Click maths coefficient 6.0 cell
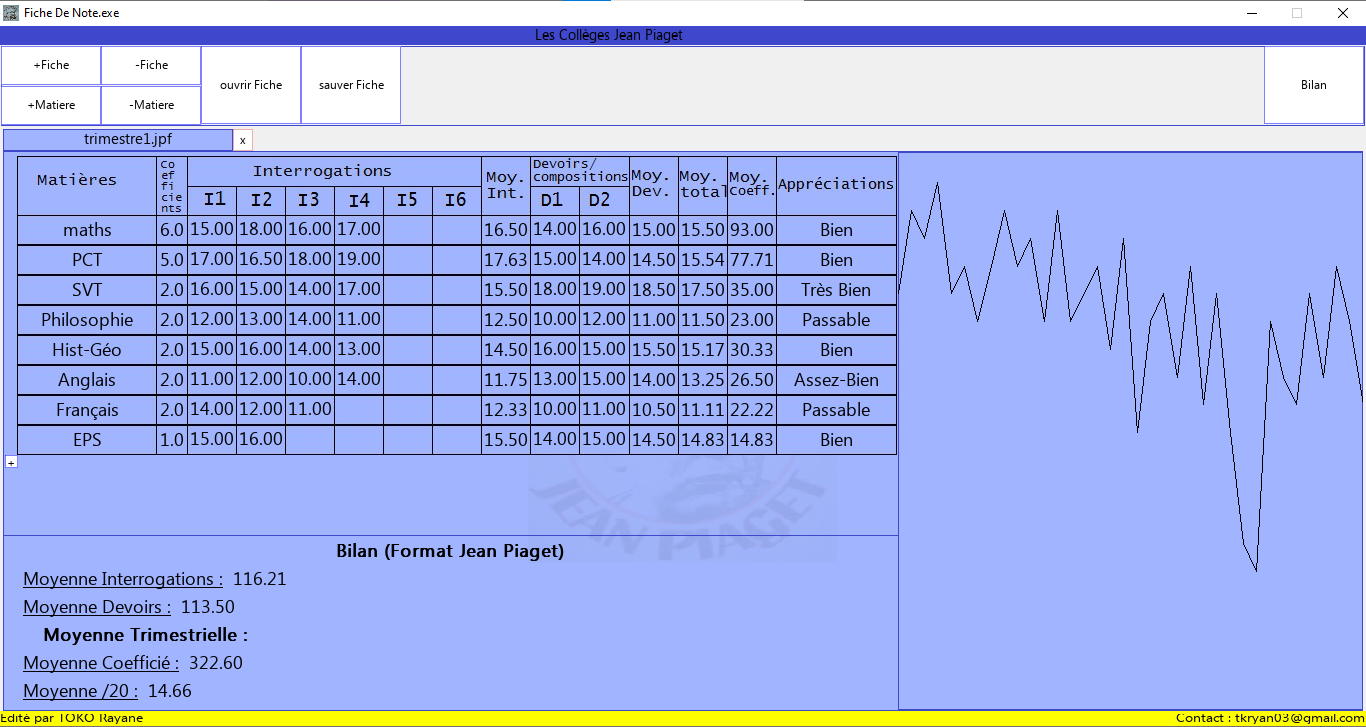 point(172,230)
